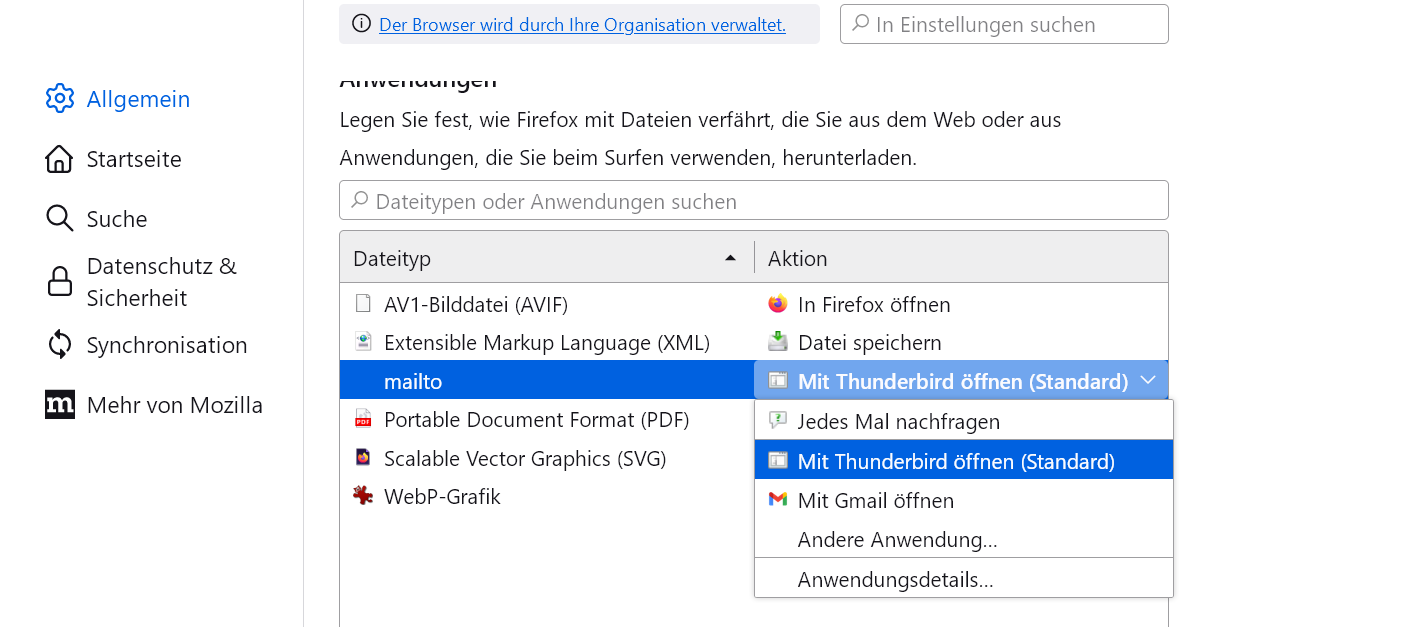Select the Extensible Markup Language (XML) row

[x=546, y=343]
